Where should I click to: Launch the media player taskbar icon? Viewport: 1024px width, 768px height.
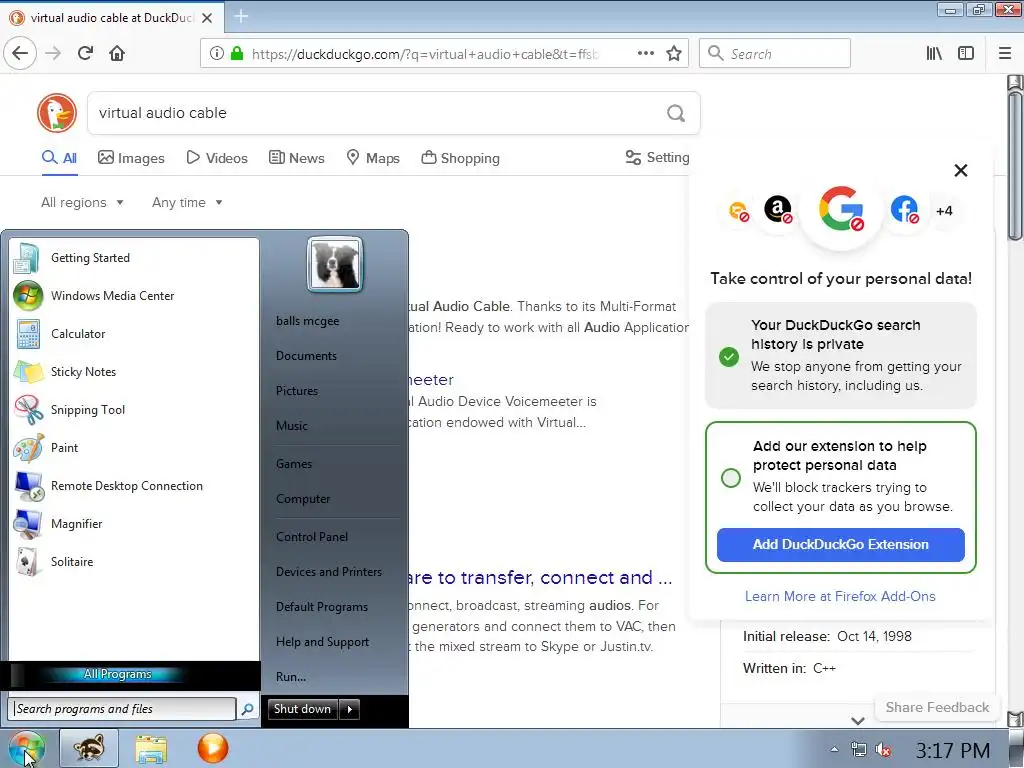(x=213, y=748)
